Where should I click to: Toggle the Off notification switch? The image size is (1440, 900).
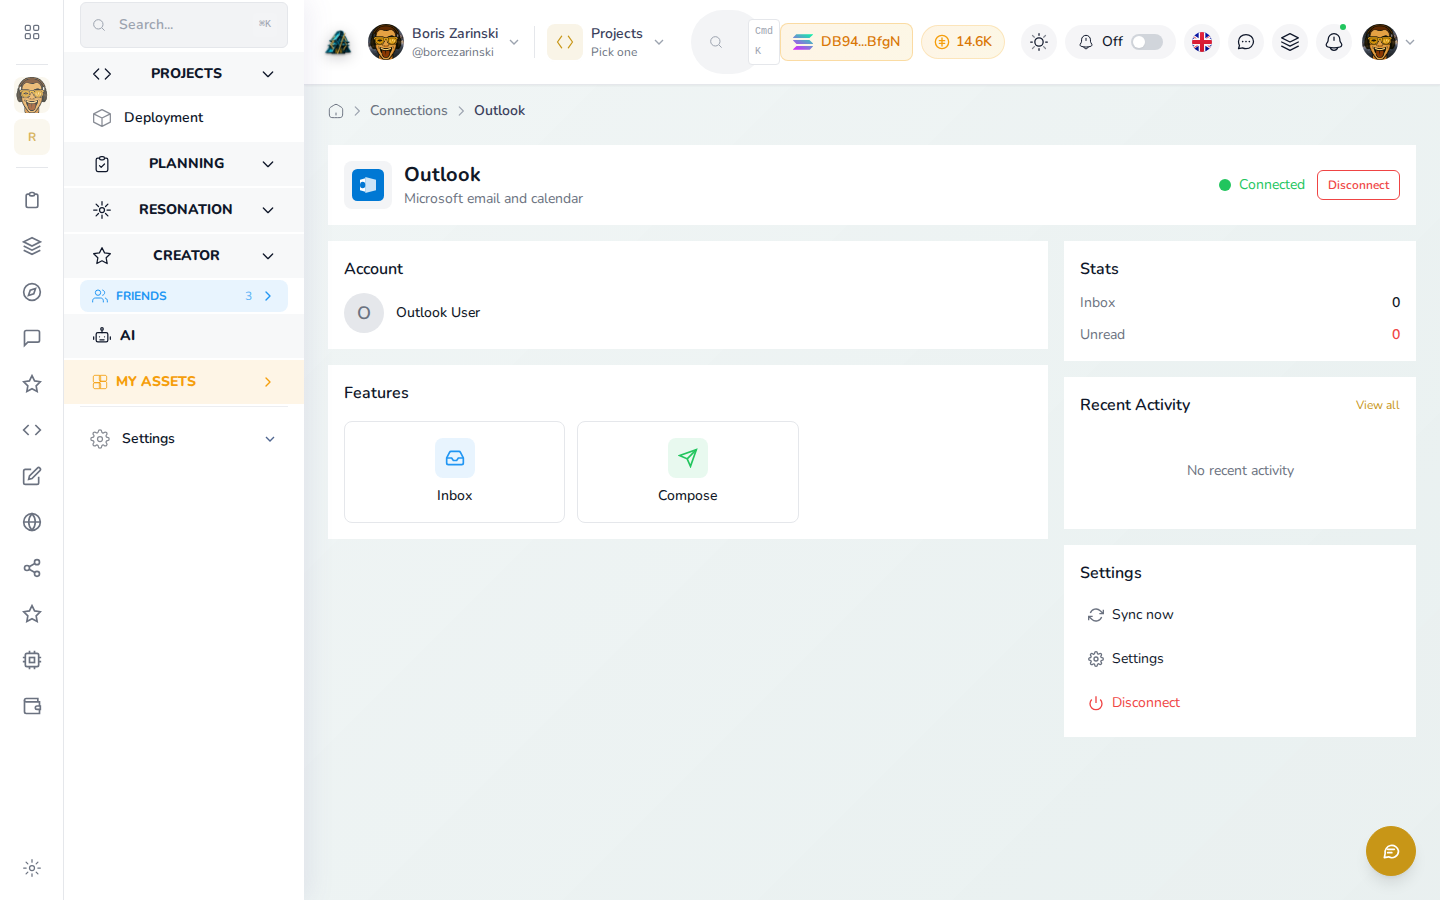click(1147, 42)
